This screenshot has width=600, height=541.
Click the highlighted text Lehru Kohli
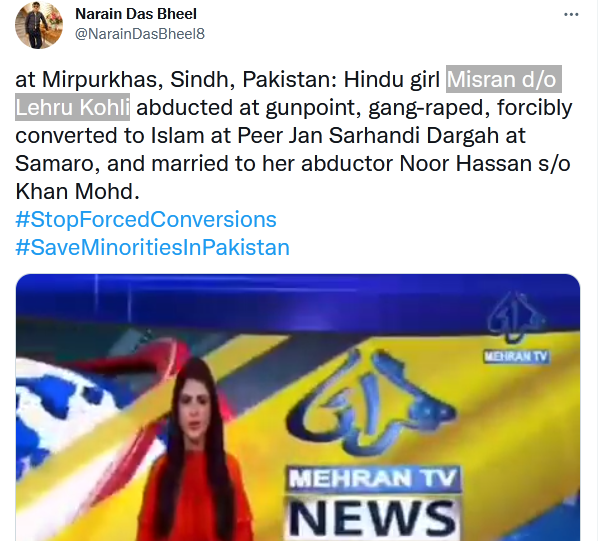[x=72, y=107]
